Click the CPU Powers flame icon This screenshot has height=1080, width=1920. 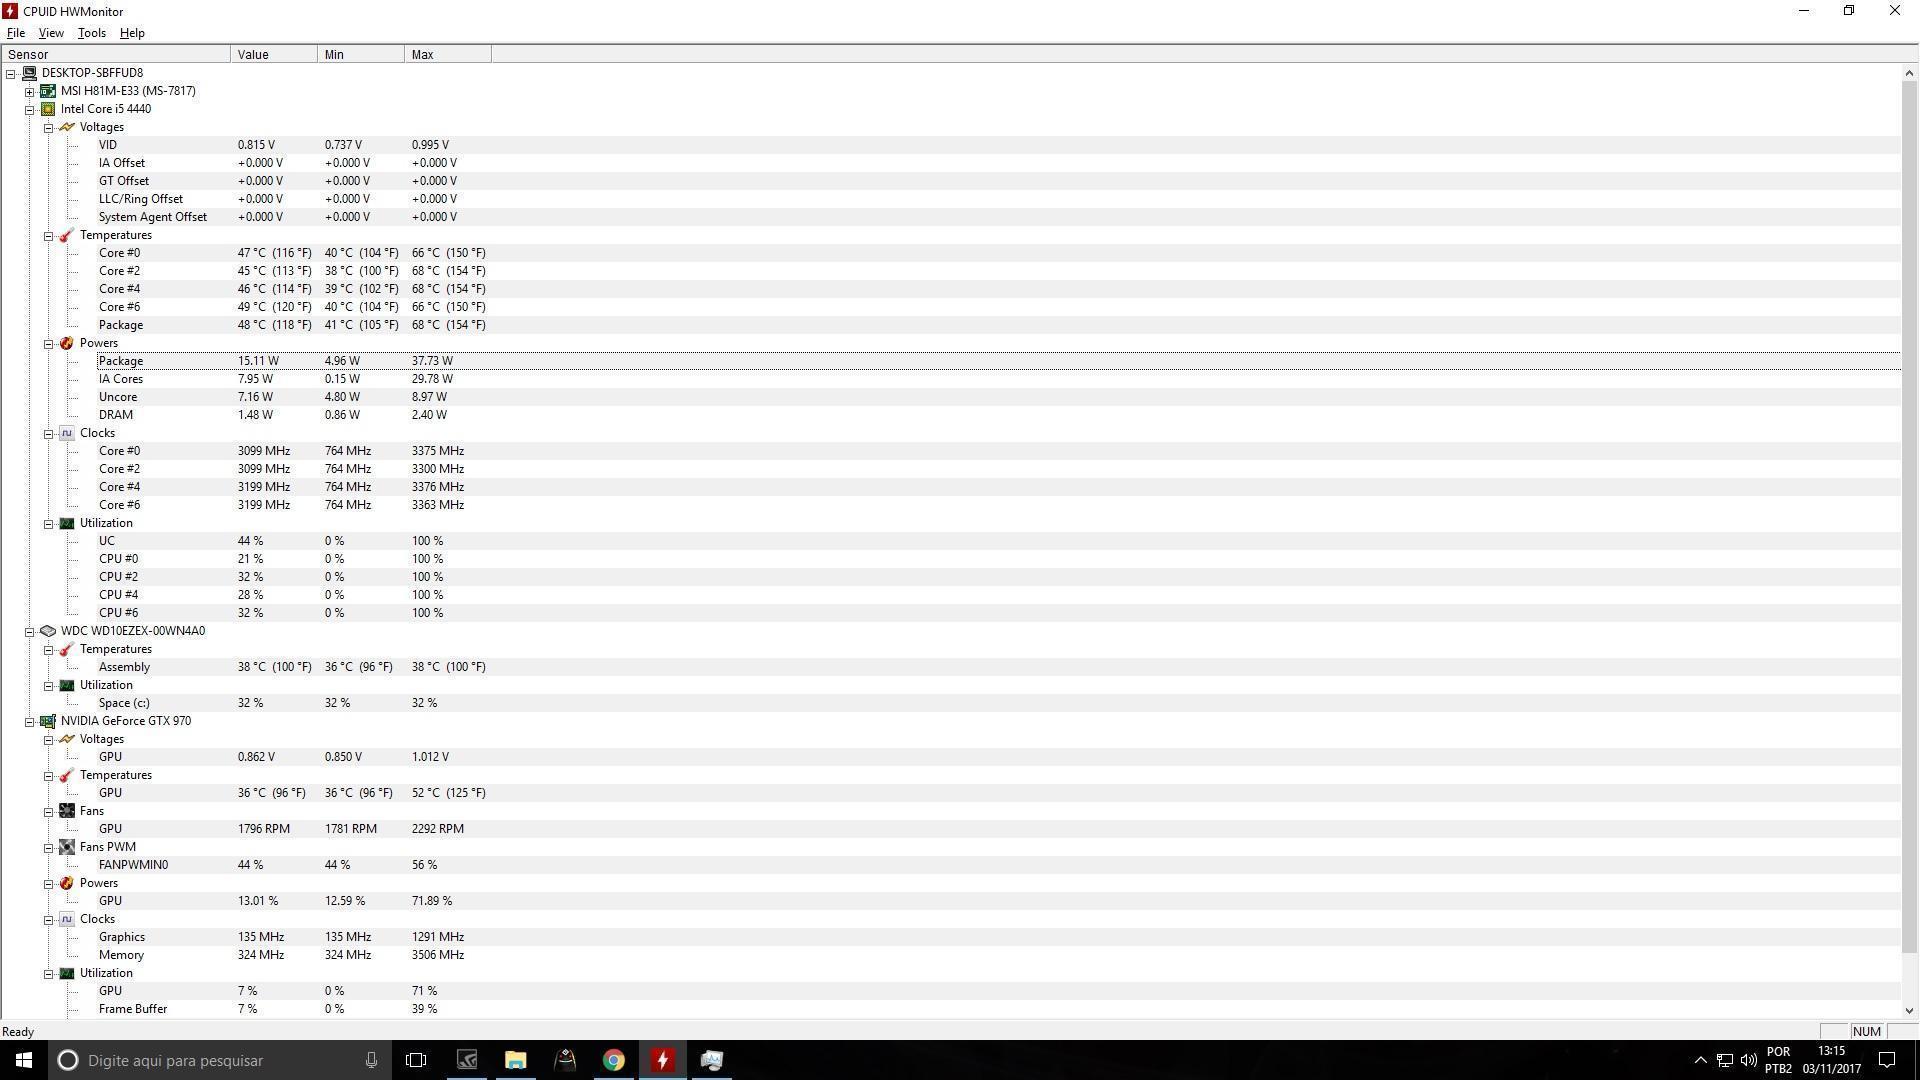(67, 343)
